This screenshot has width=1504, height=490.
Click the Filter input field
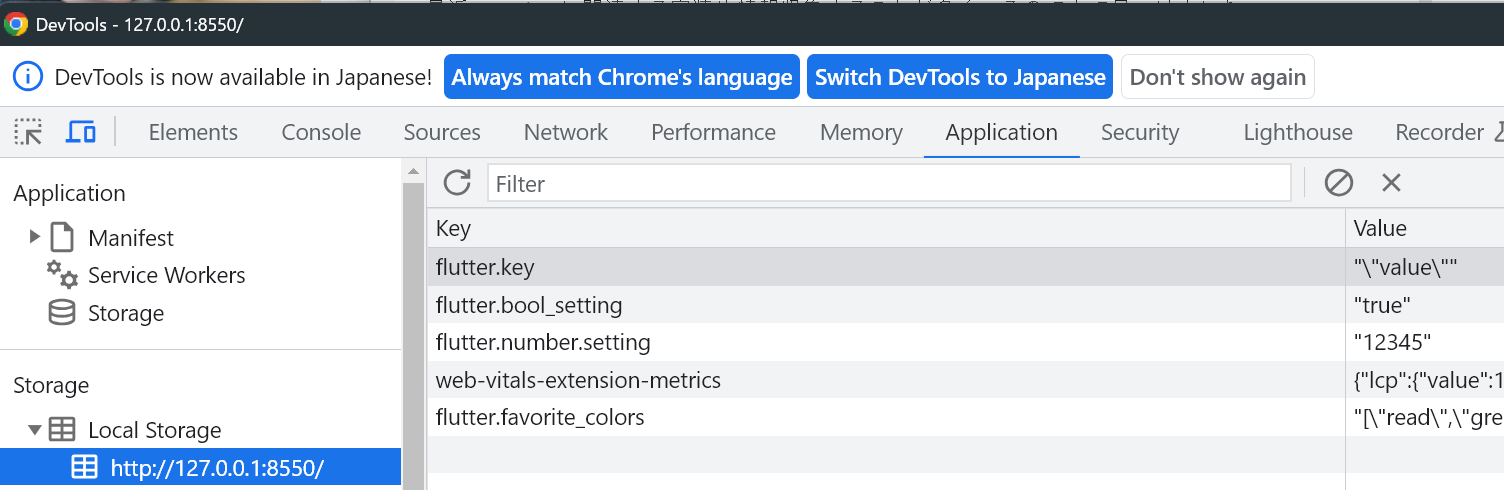(x=889, y=183)
